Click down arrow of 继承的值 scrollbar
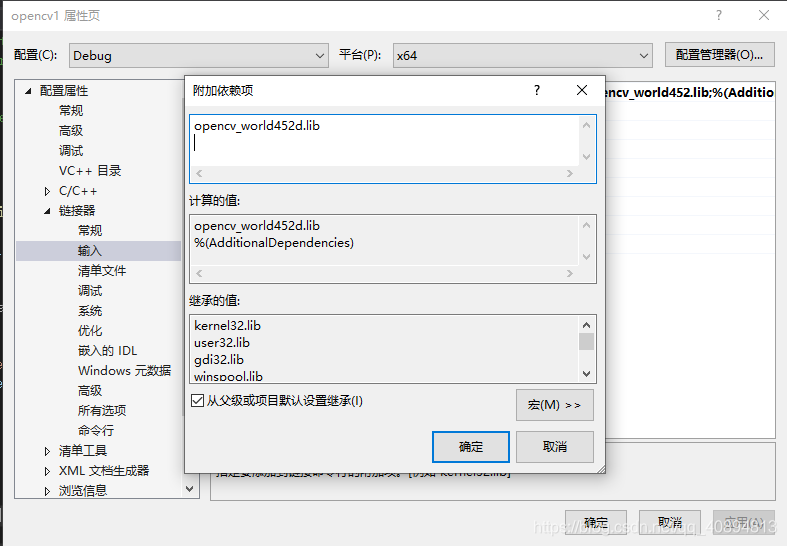This screenshot has width=787, height=546. 586,374
